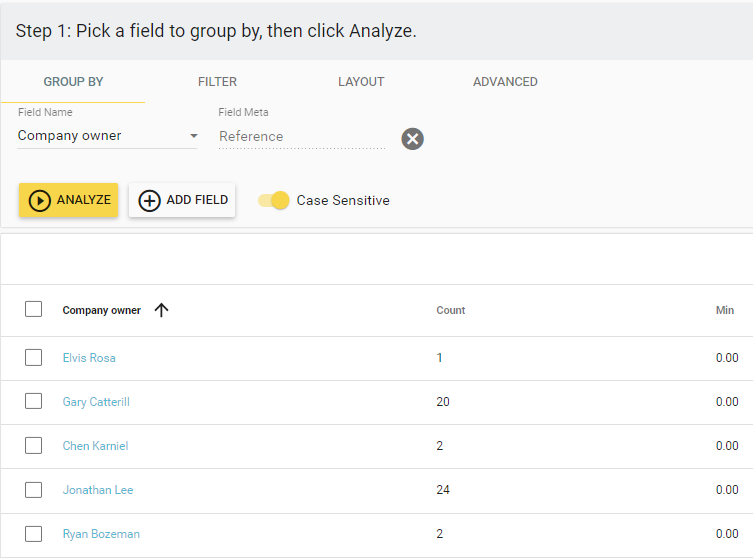Mark the Jonathan Lee row checkbox
753x558 pixels.
pos(34,489)
